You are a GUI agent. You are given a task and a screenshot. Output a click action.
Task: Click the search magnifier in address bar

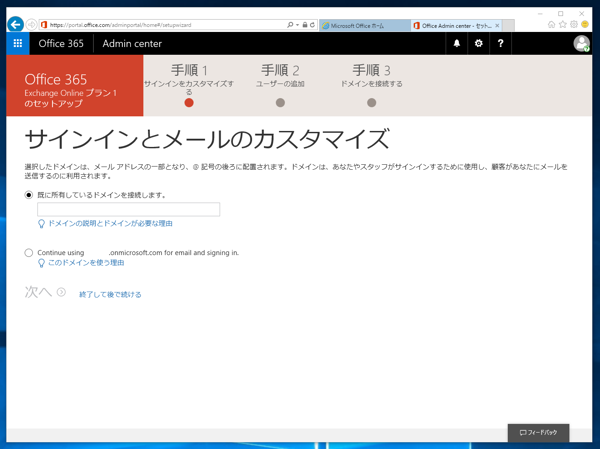pos(290,25)
